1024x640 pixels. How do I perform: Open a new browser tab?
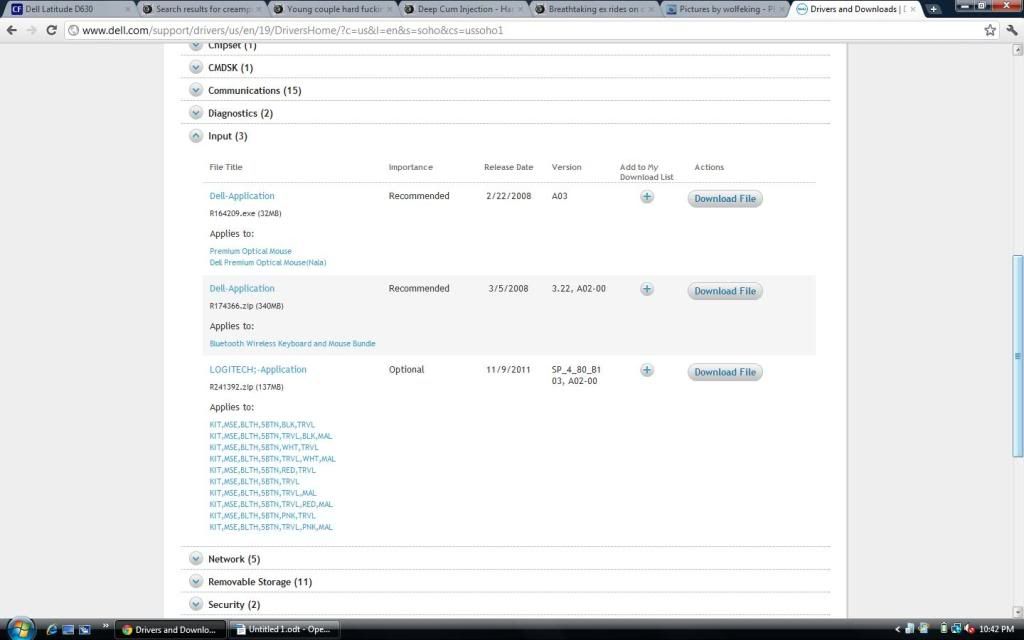click(934, 9)
